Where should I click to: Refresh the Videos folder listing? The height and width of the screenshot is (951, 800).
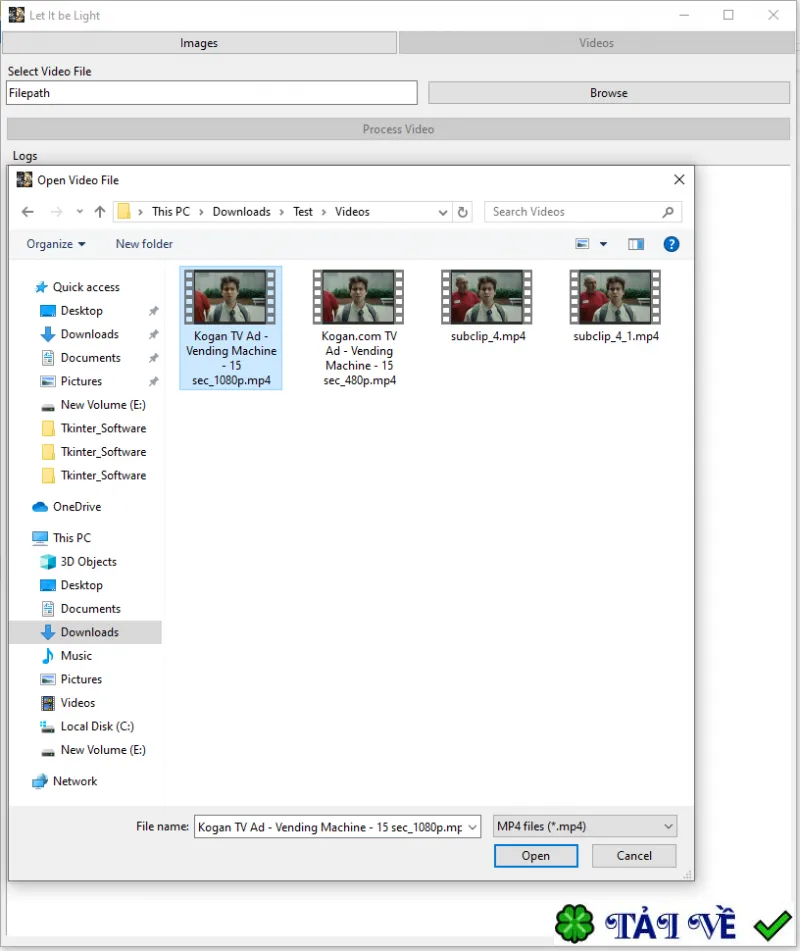463,212
